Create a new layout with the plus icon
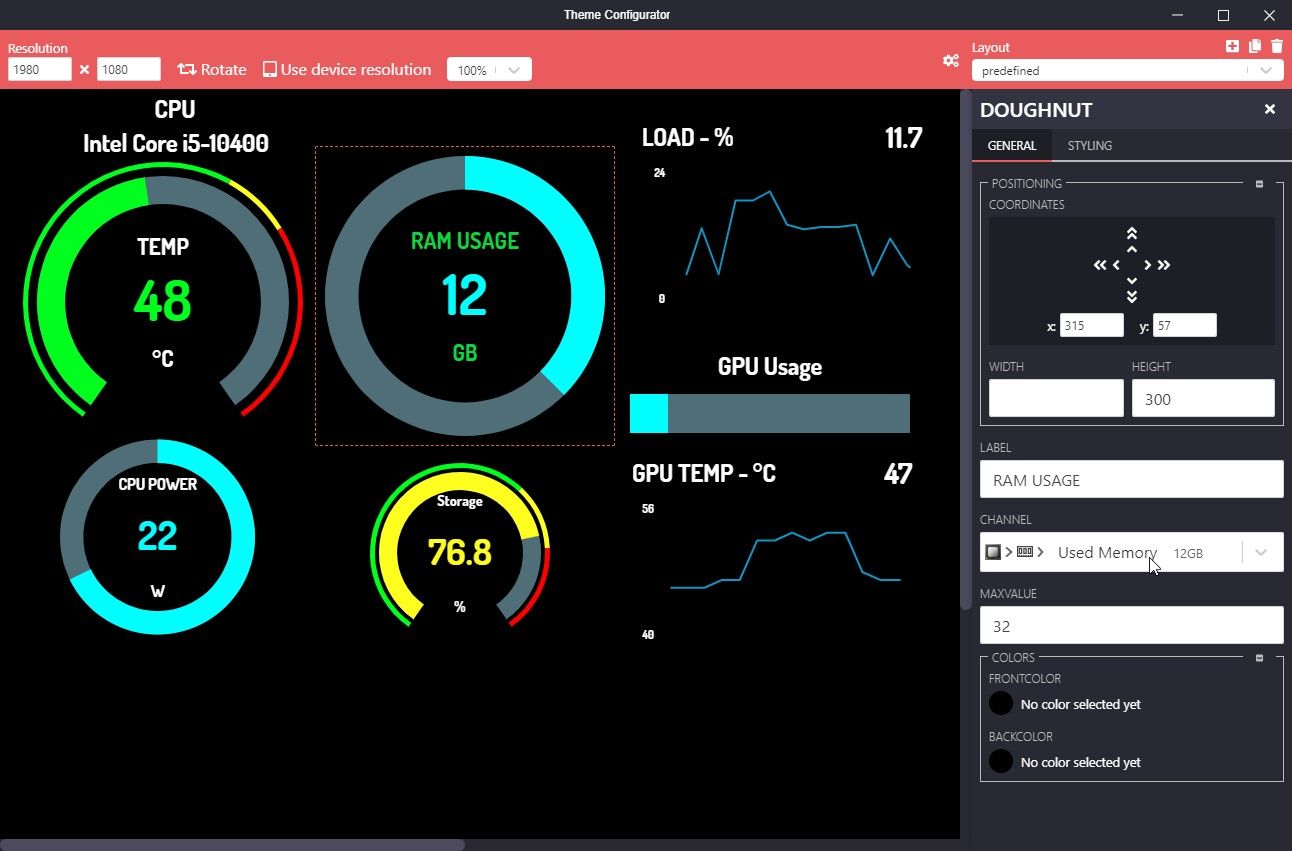The width and height of the screenshot is (1292, 851). 1232,46
